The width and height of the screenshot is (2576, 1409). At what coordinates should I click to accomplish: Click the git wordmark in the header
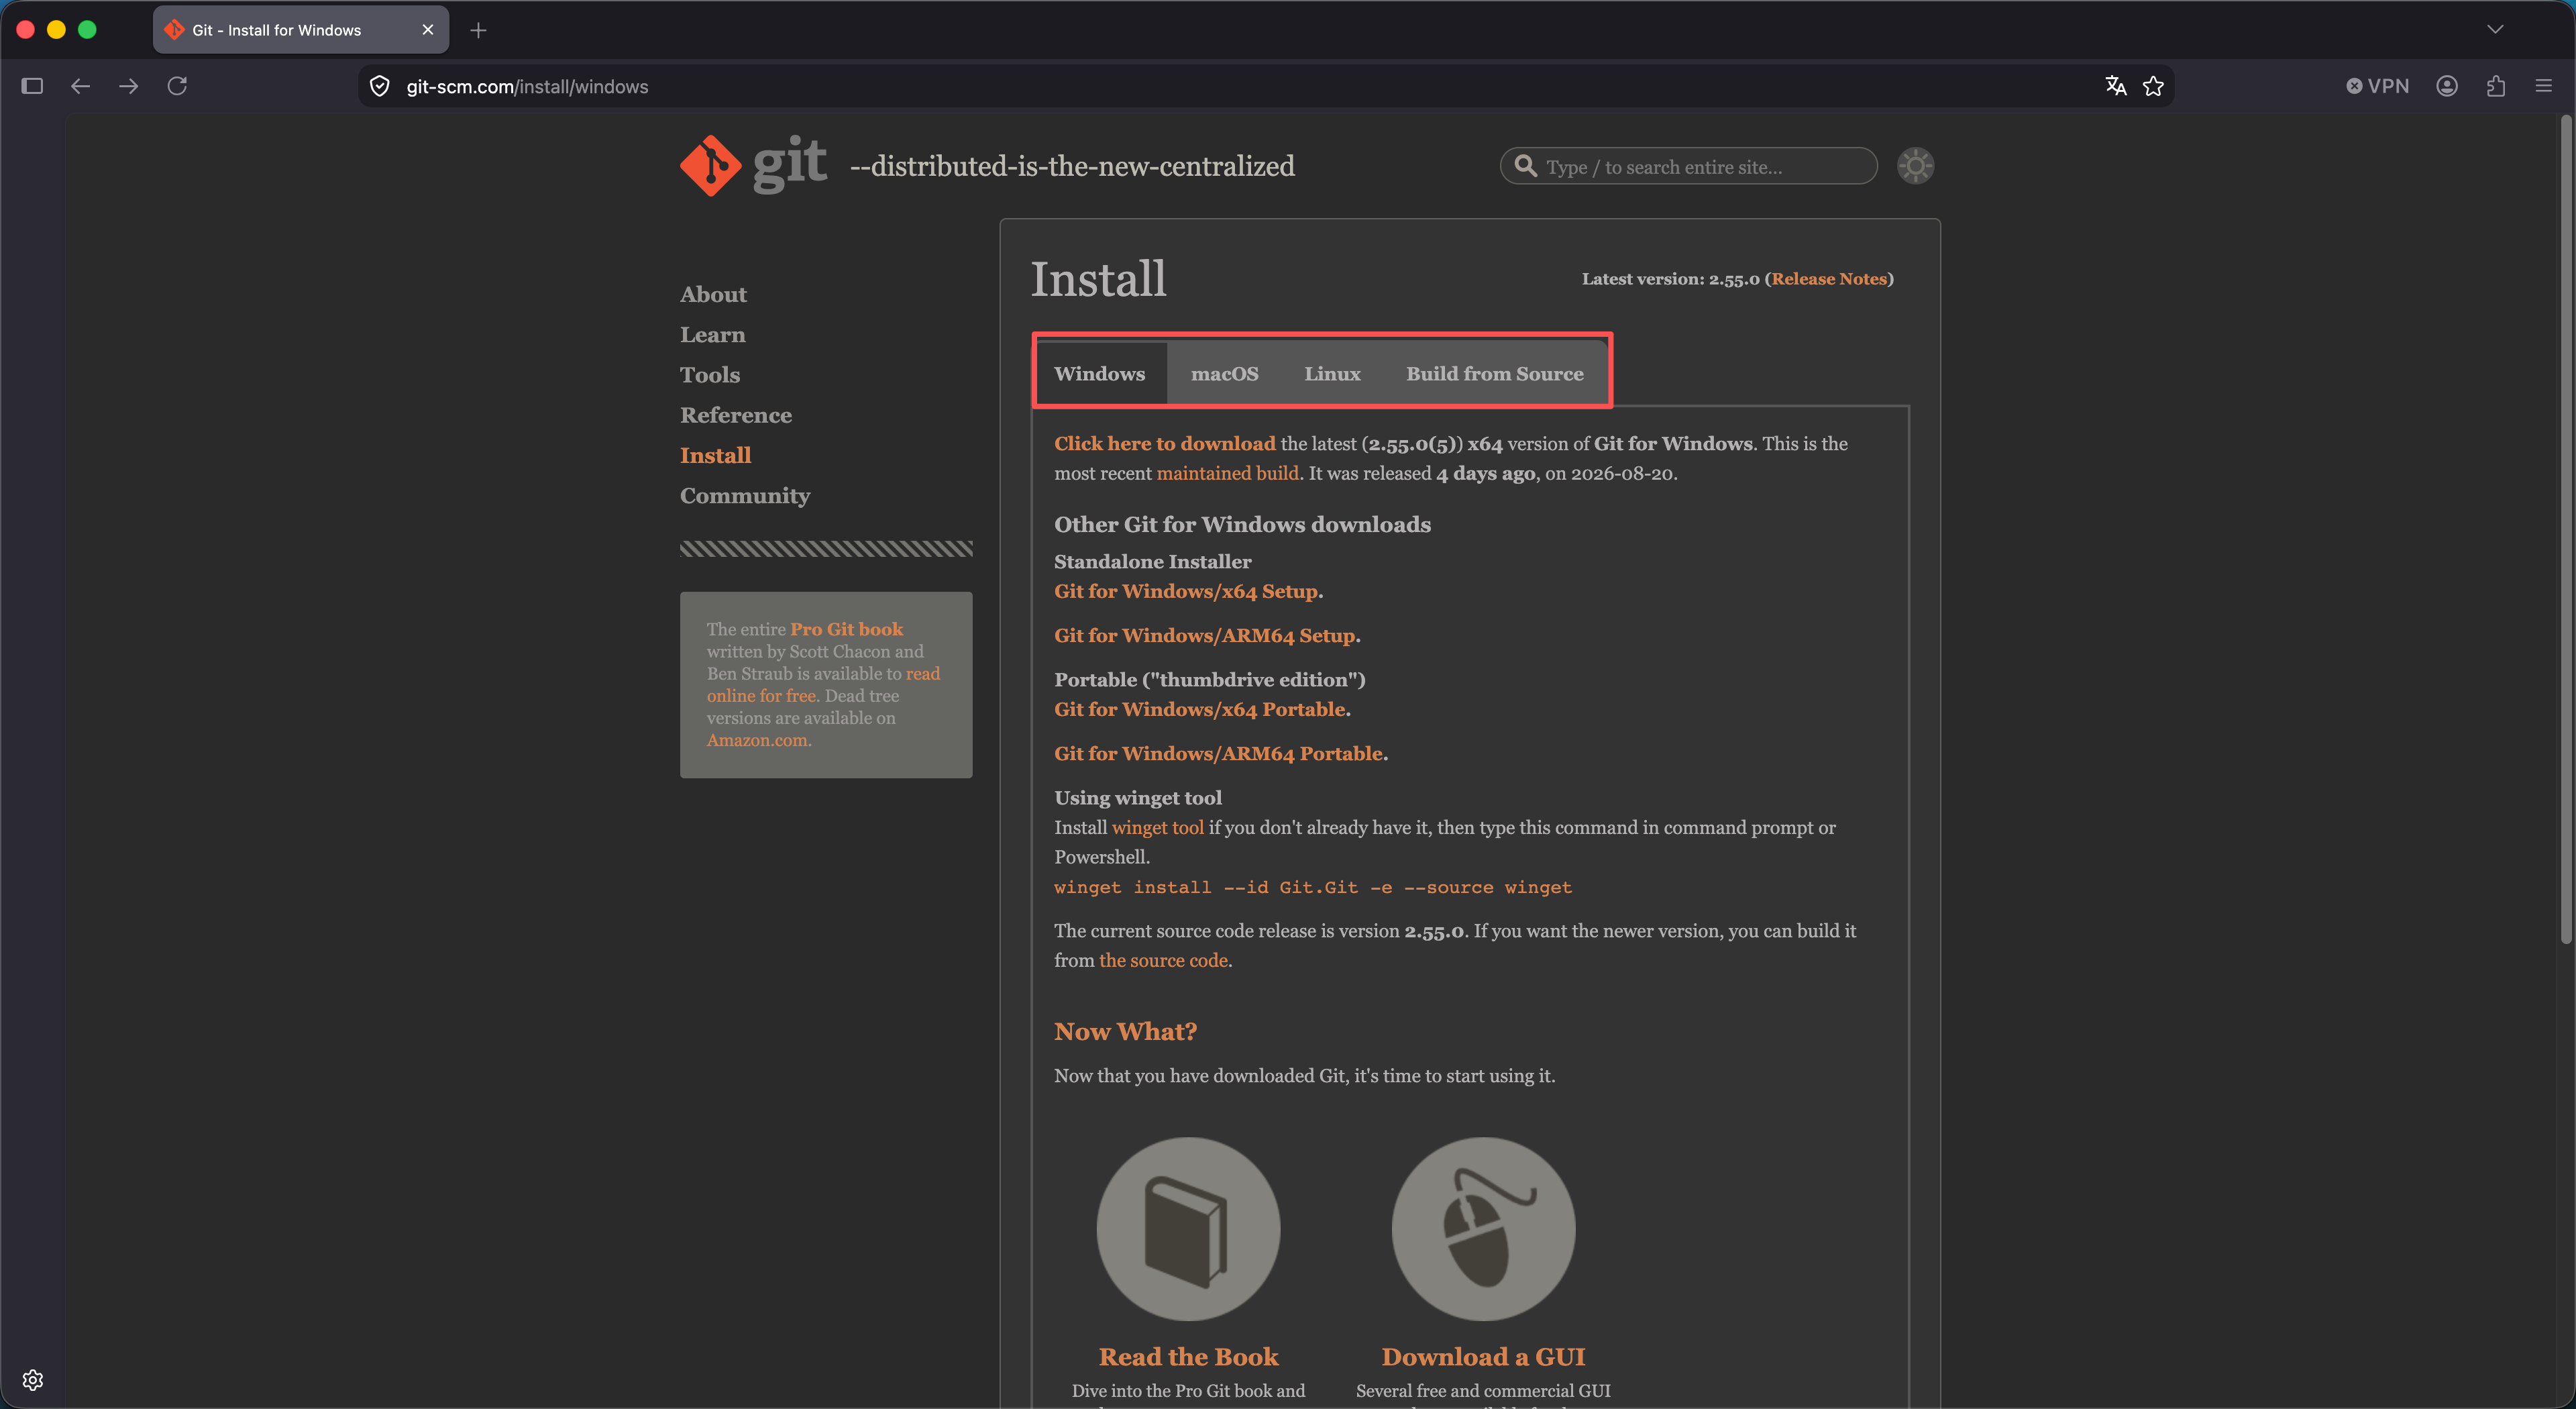(x=790, y=164)
